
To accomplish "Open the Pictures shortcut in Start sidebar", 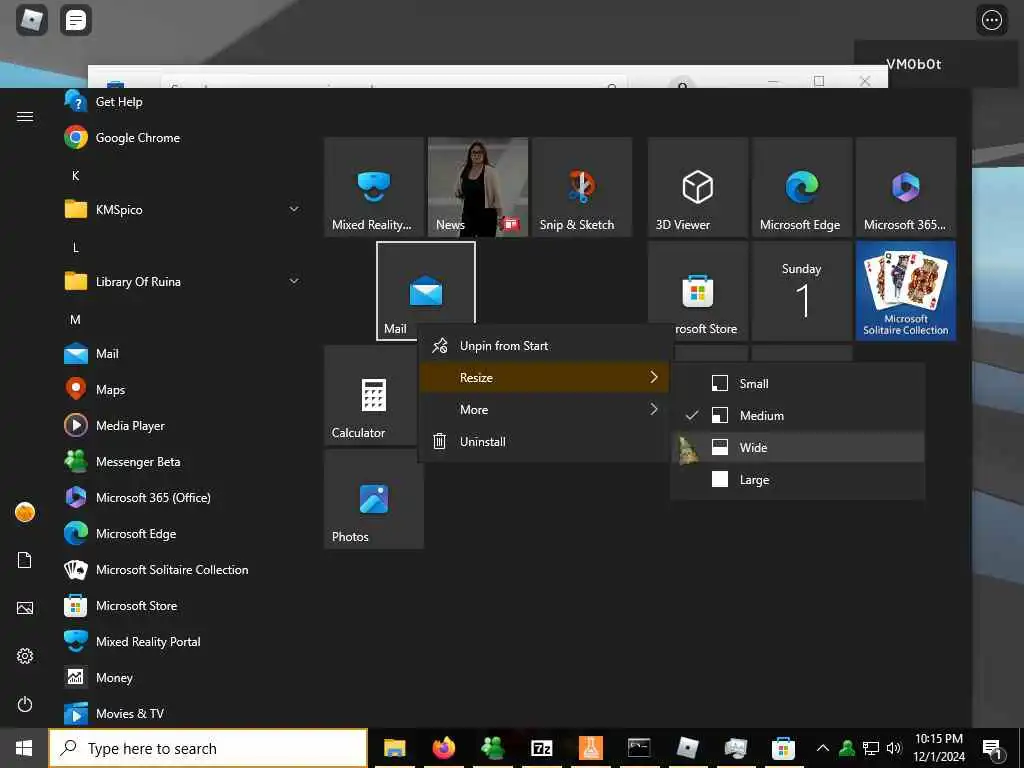I will [25, 608].
